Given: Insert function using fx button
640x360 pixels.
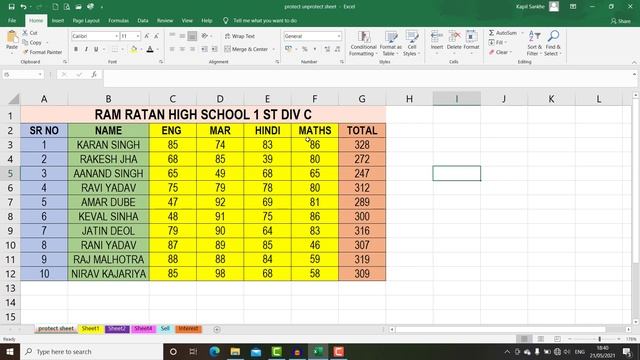Looking at the screenshot, I should click(94, 74).
